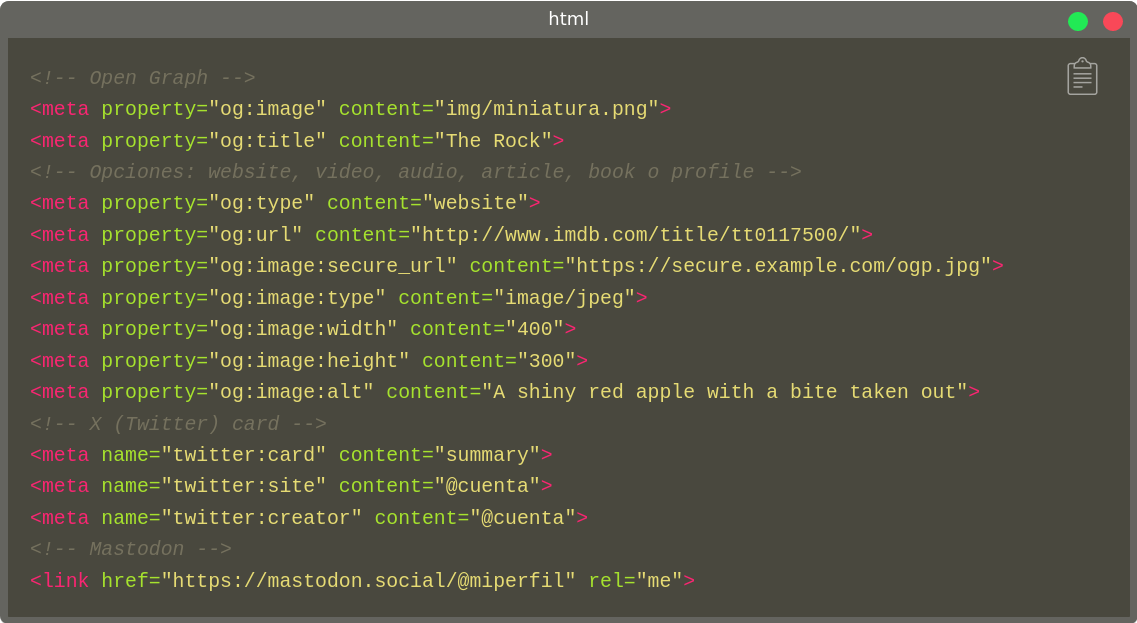Click the X (Twitter) card comment
The image size is (1137, 623).
click(178, 424)
